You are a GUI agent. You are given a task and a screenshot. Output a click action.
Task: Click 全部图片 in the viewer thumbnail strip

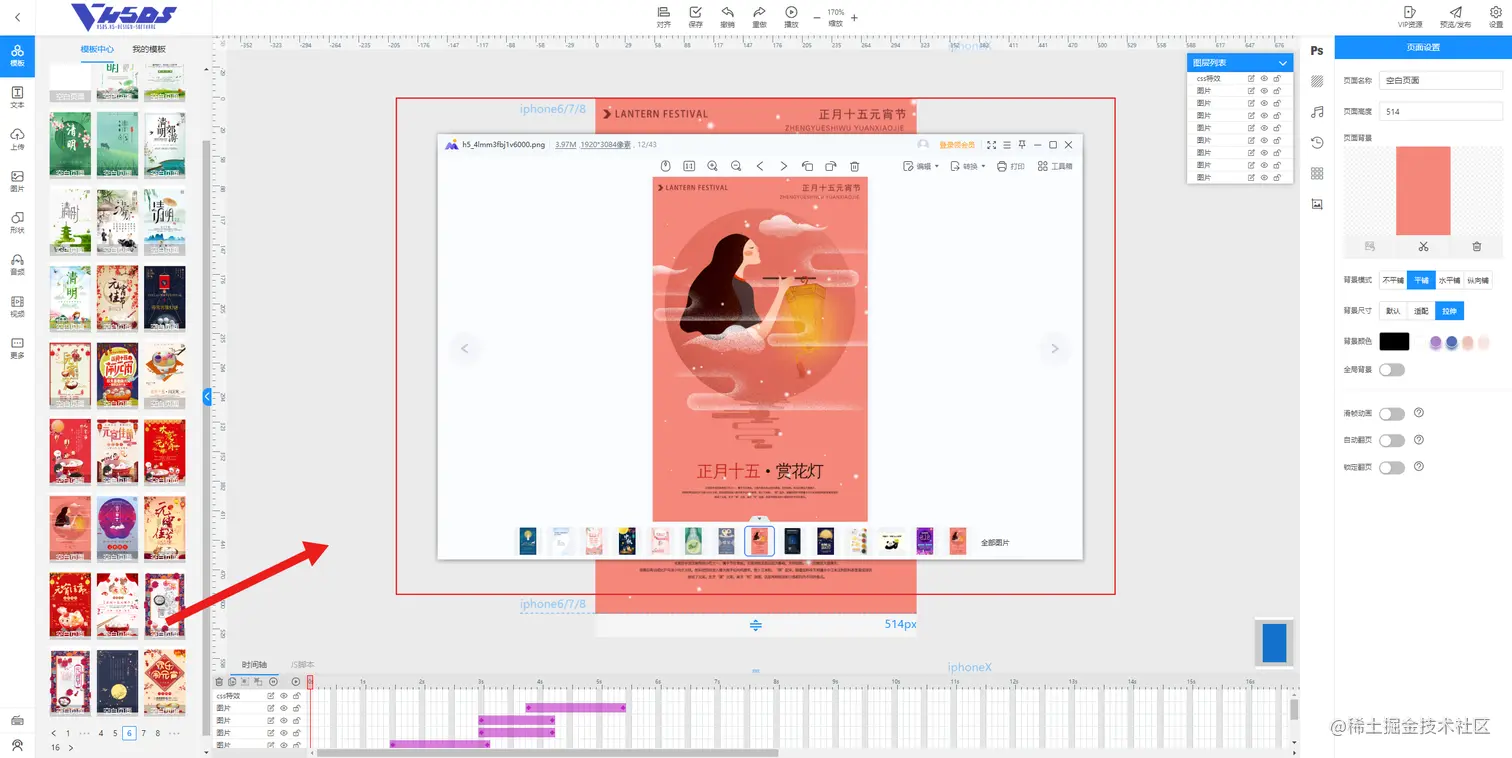pyautogui.click(x=995, y=542)
